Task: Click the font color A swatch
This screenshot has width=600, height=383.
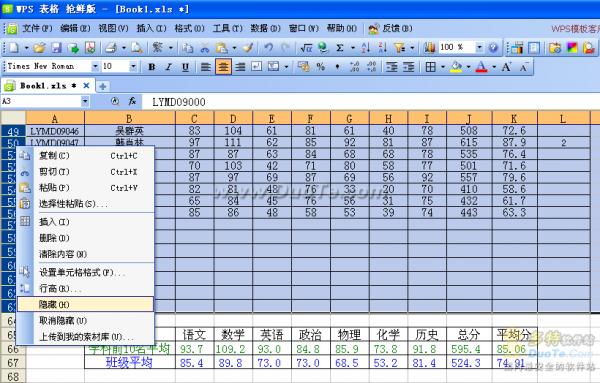Action: pos(481,67)
